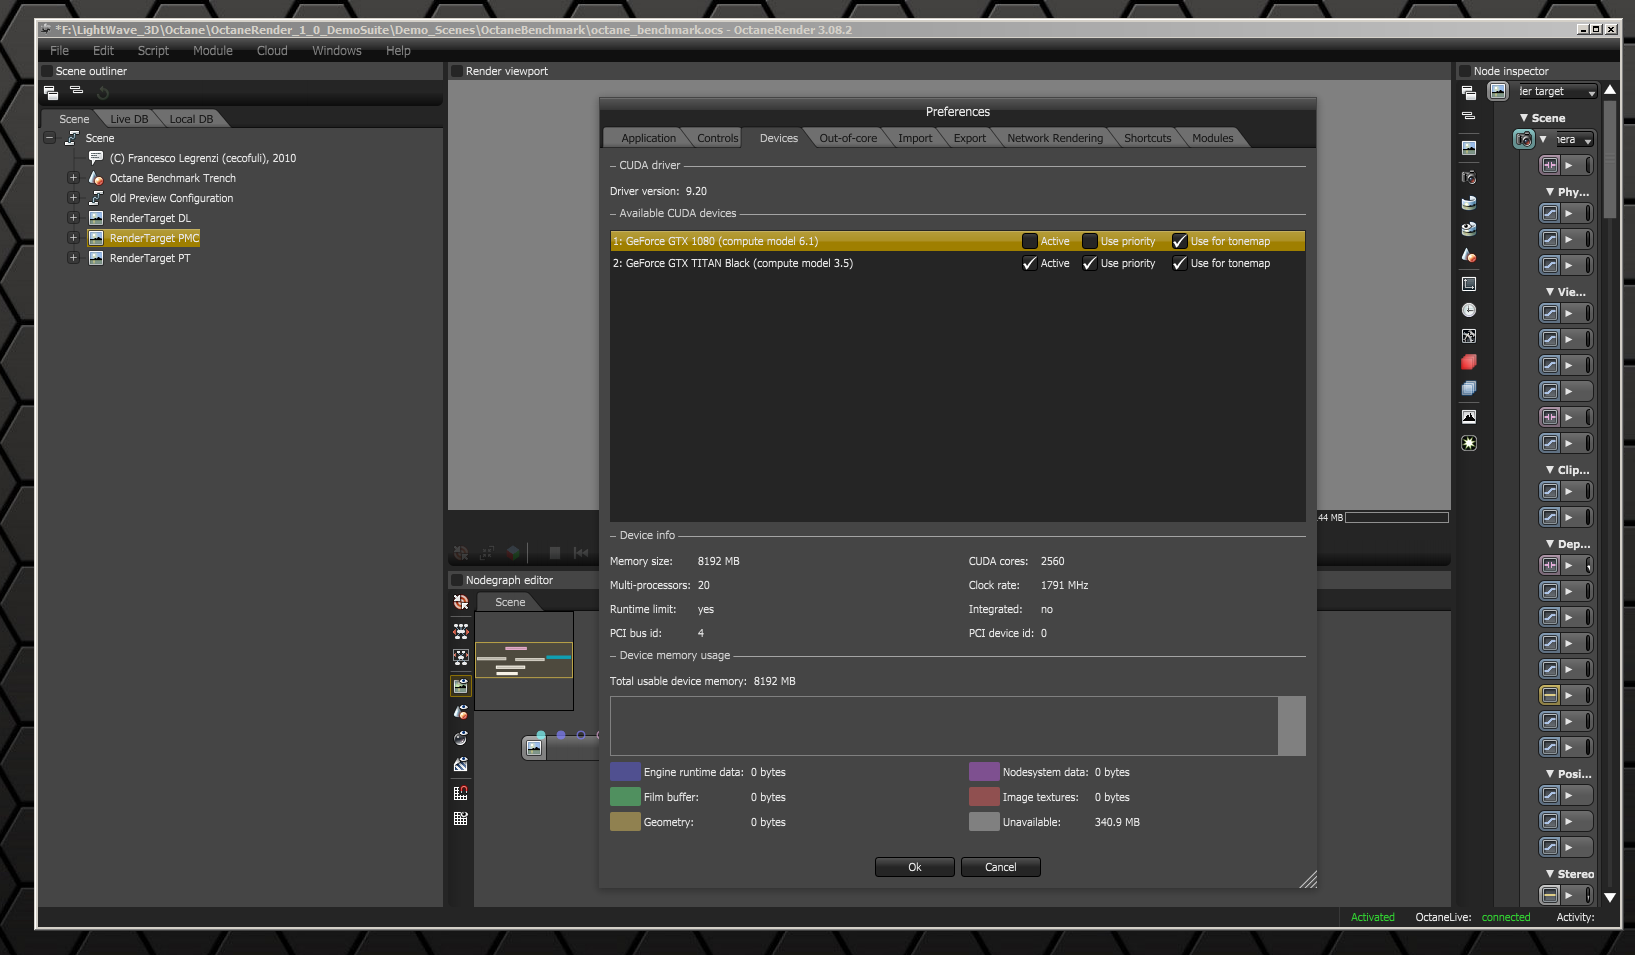Screen dimensions: 1635x955
Task: Toggle texture preview icon in Nodegraph editor
Action: (461, 765)
